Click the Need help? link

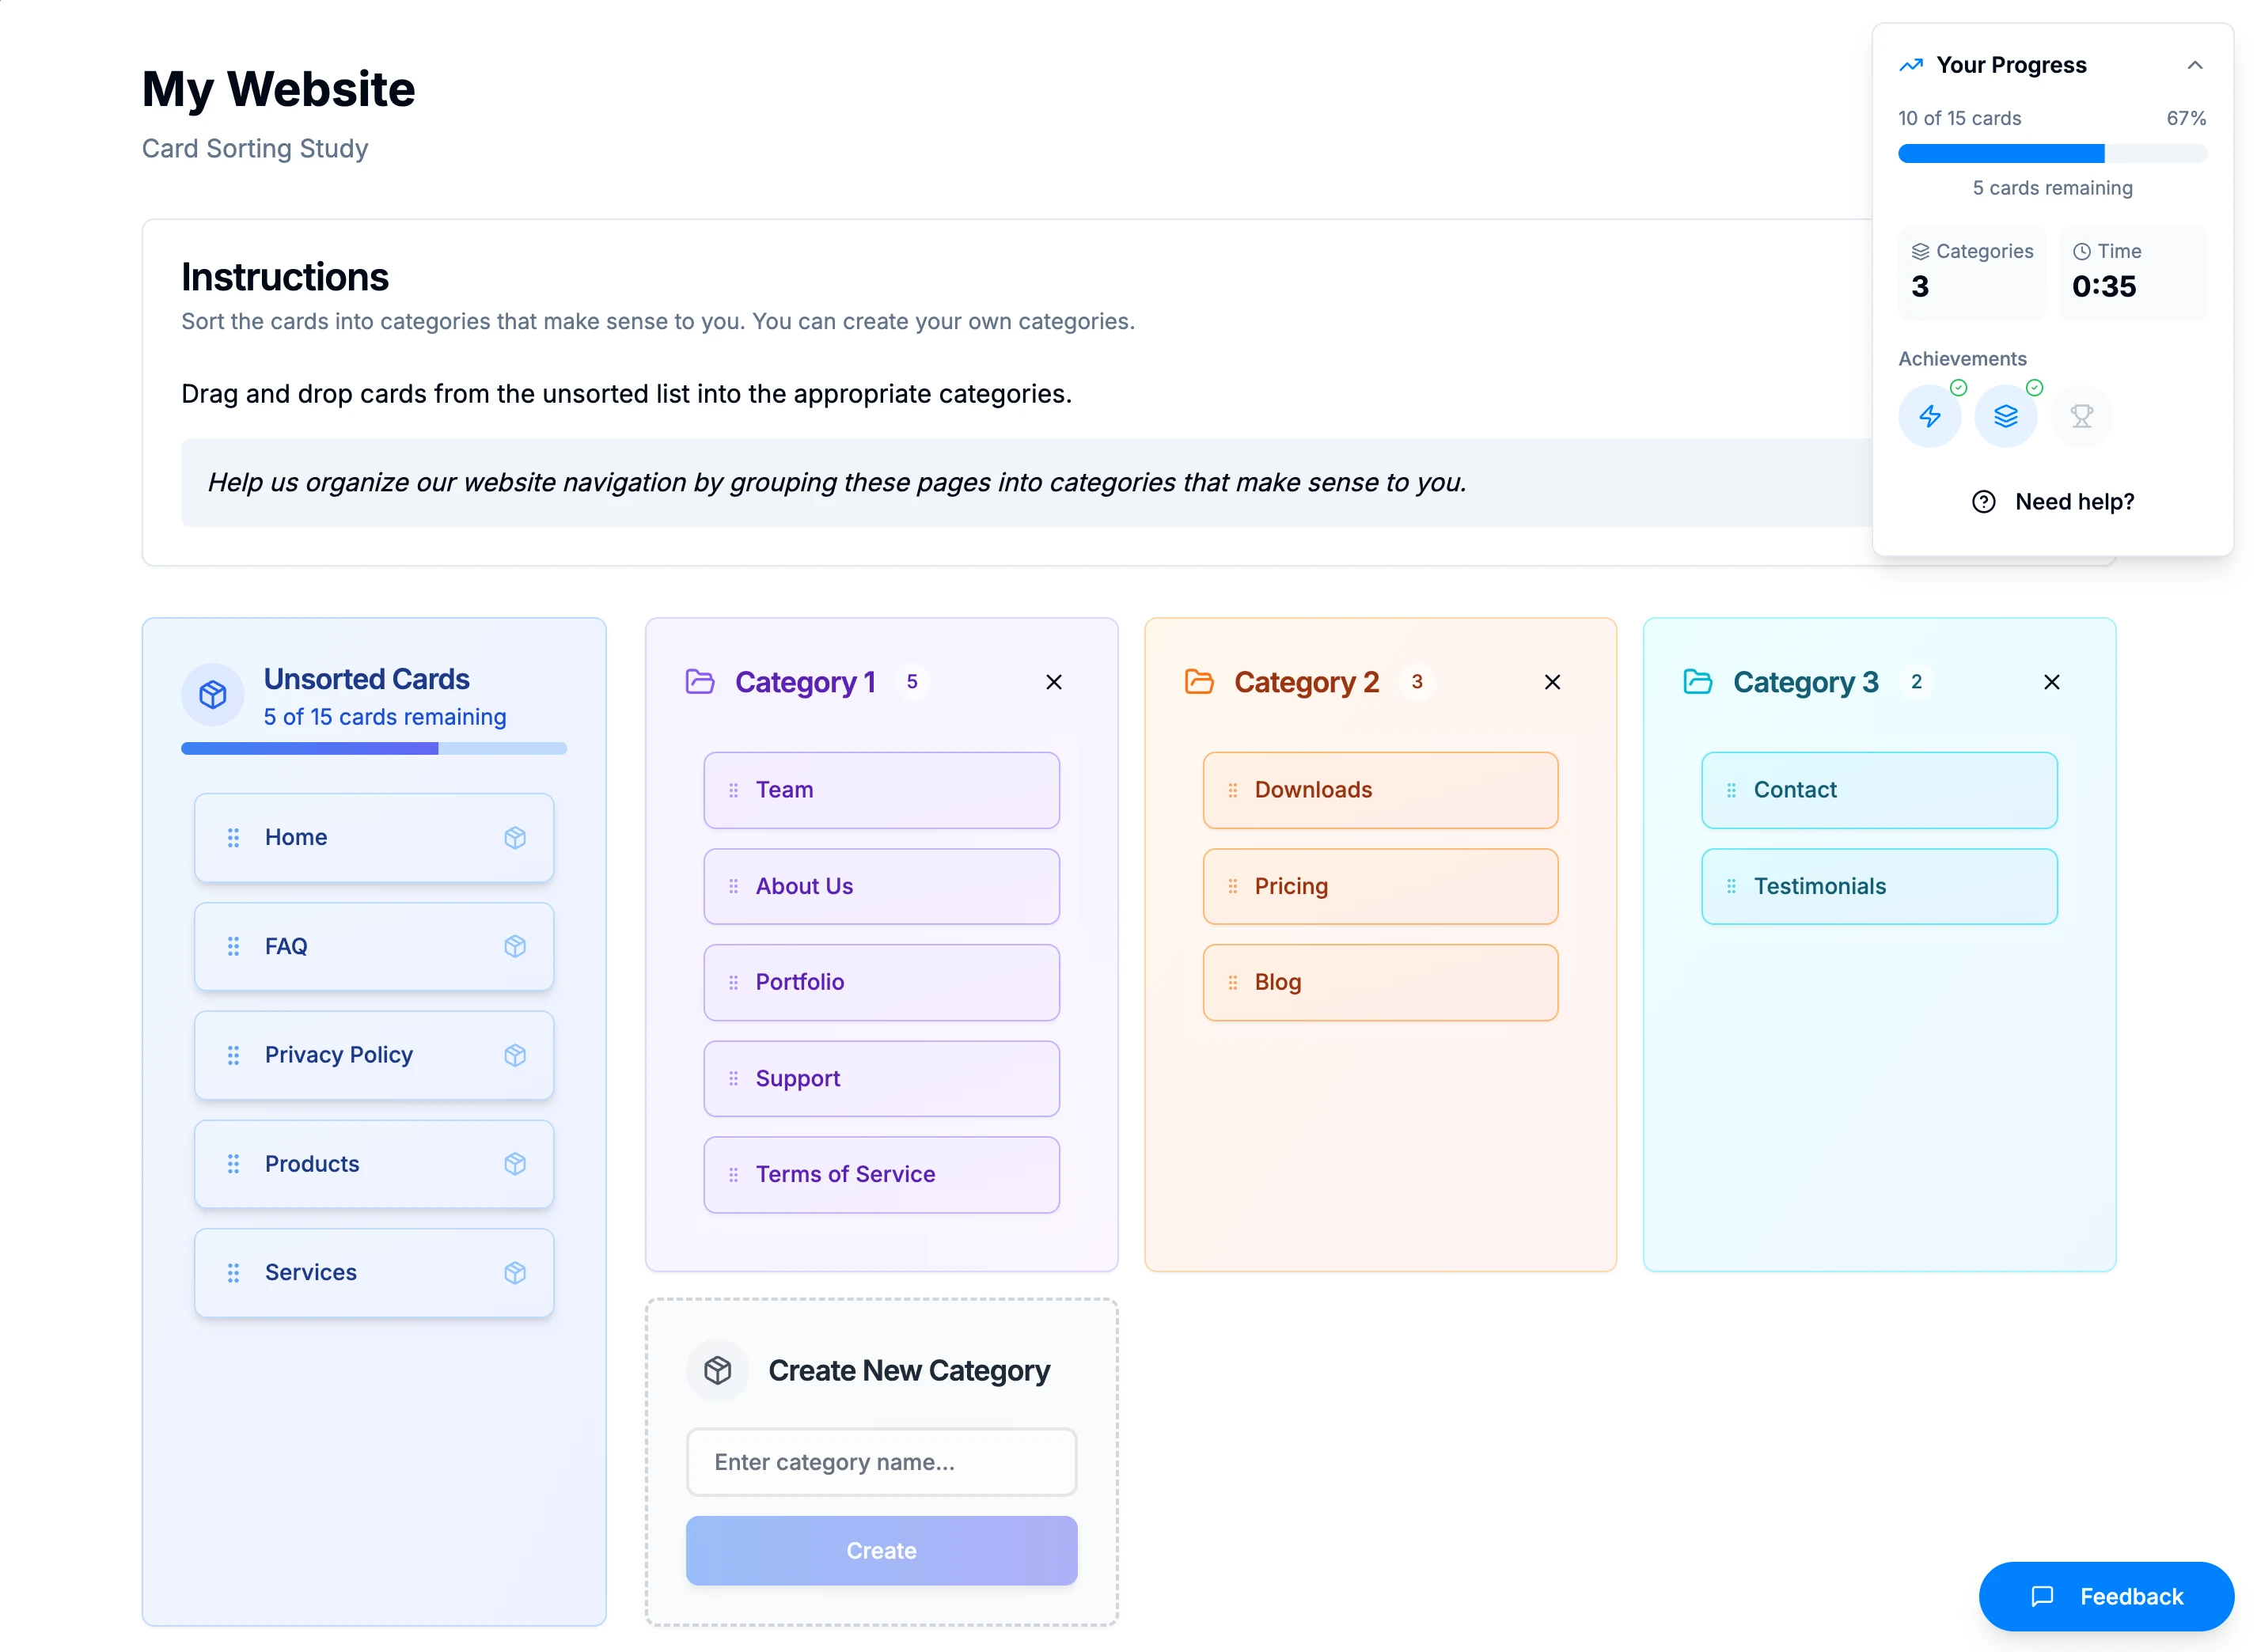tap(2052, 502)
